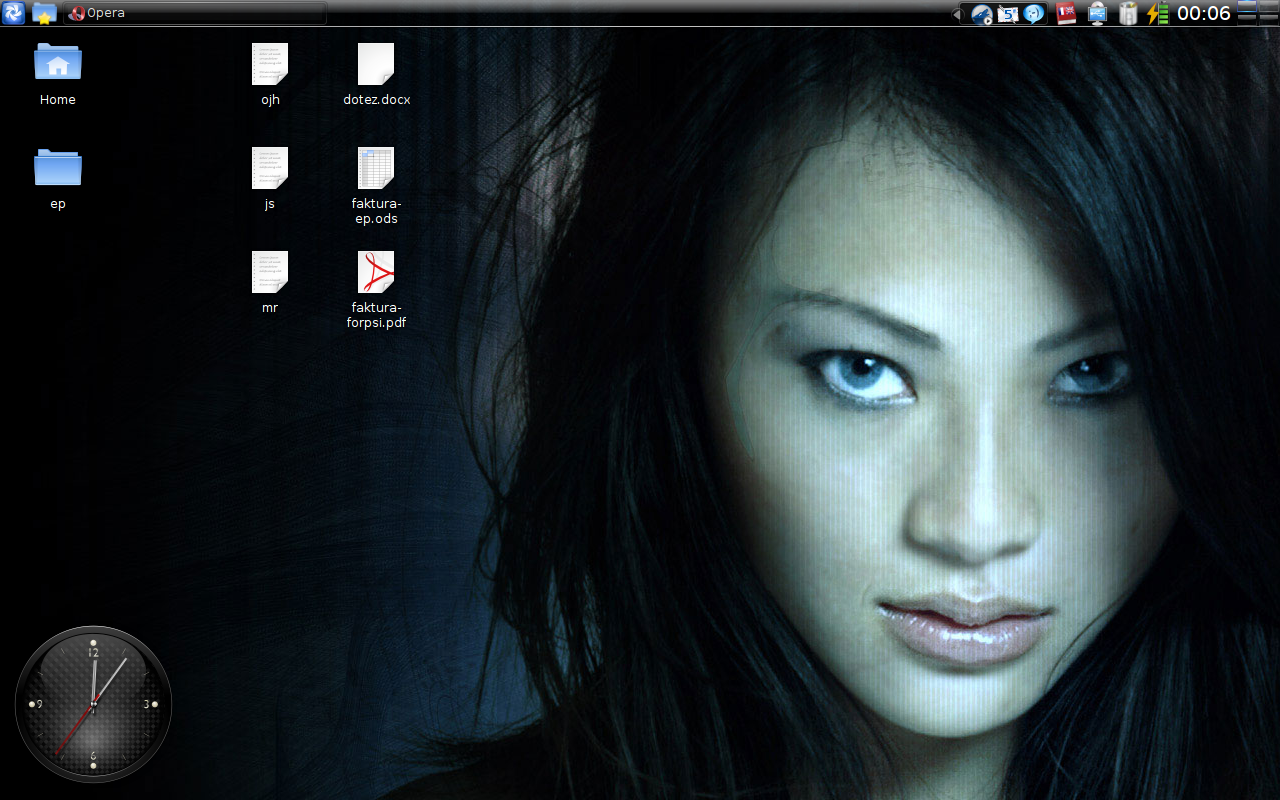The width and height of the screenshot is (1280, 800).
Task: Click the Amarok wolf tray icon
Action: [x=982, y=14]
